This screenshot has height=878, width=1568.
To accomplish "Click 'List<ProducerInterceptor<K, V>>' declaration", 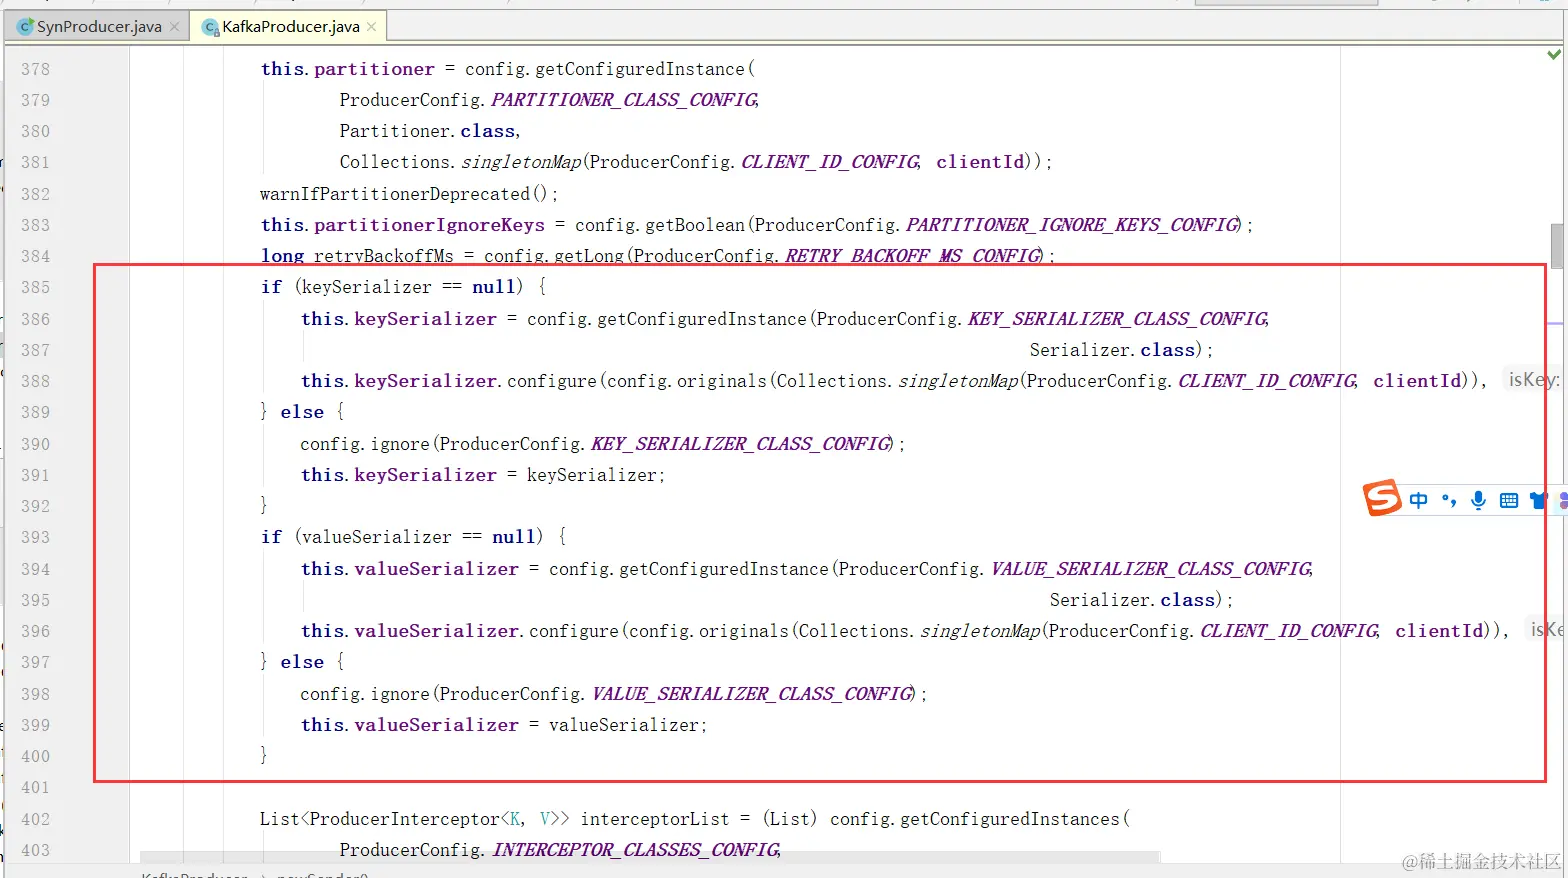I will [415, 819].
